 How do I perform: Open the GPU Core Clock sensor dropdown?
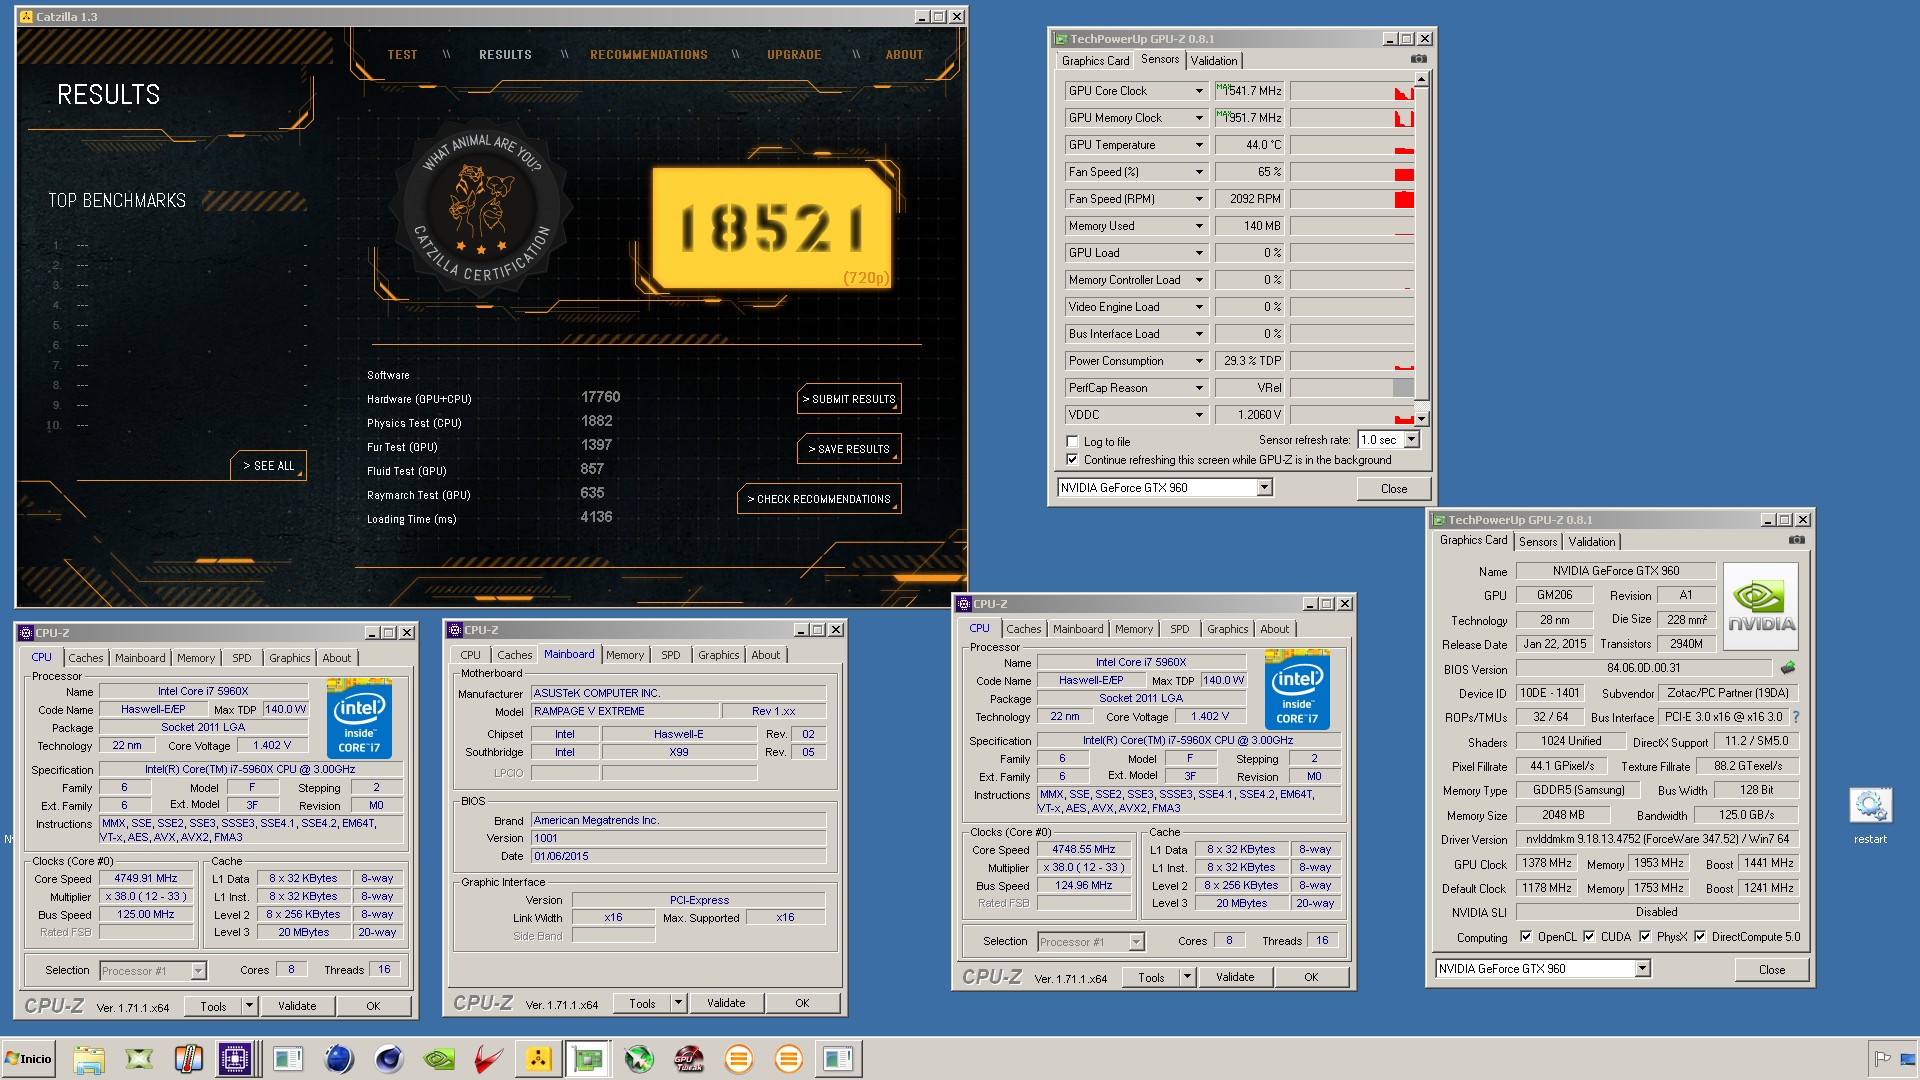[x=1199, y=91]
